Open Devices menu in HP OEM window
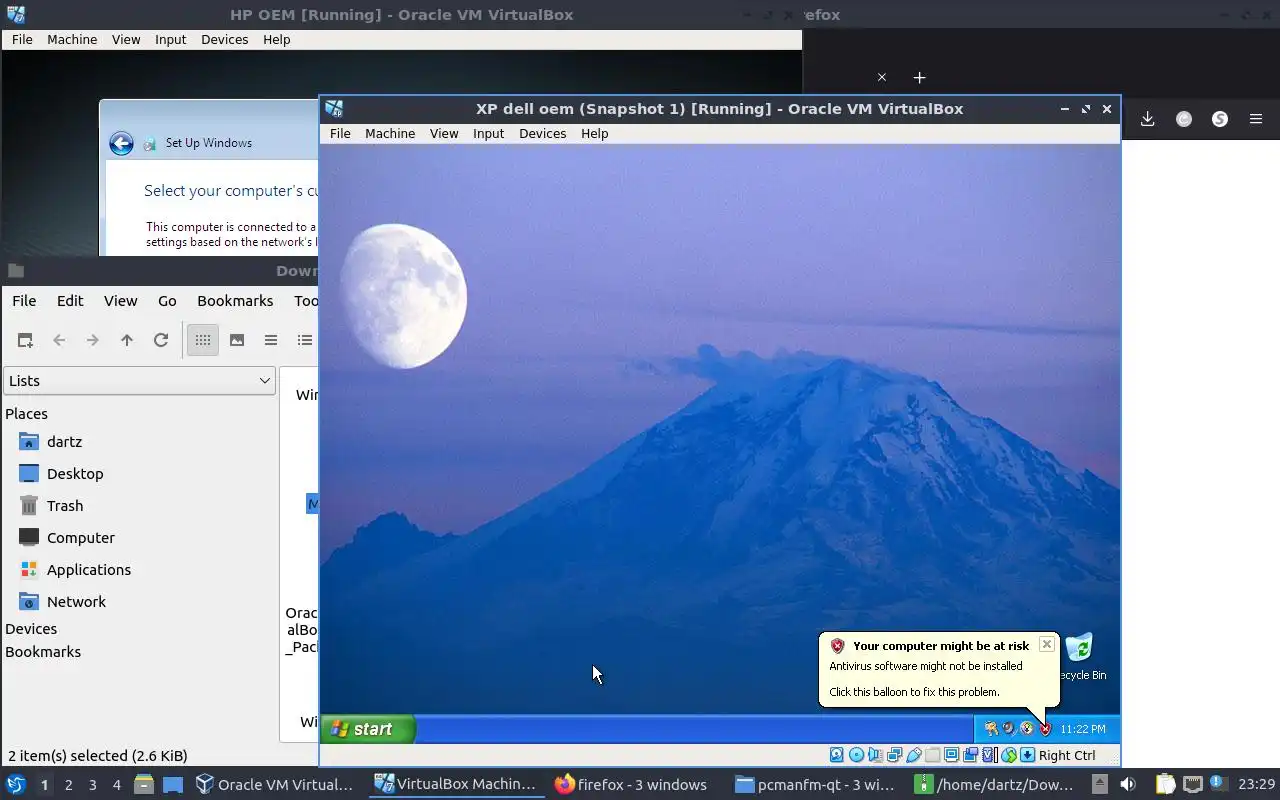Viewport: 1280px width, 800px height. [x=224, y=39]
